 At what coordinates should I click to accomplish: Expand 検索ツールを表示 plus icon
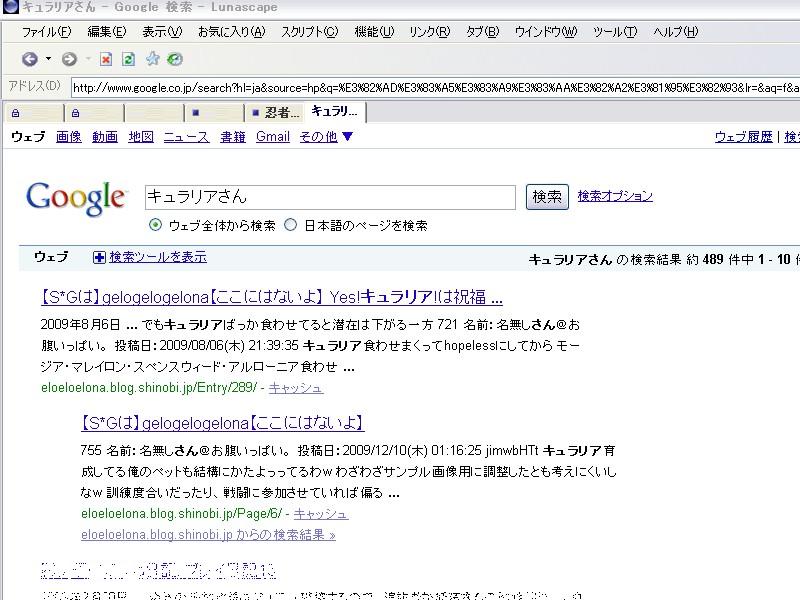(99, 257)
